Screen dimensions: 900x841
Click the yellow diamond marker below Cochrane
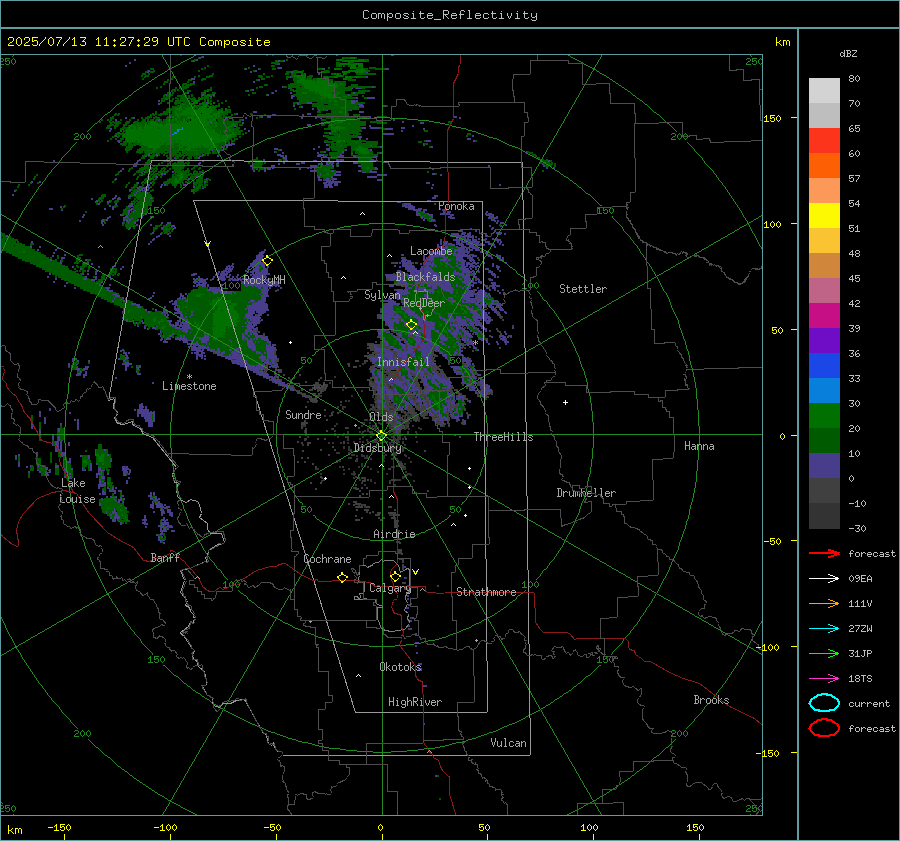click(x=342, y=578)
